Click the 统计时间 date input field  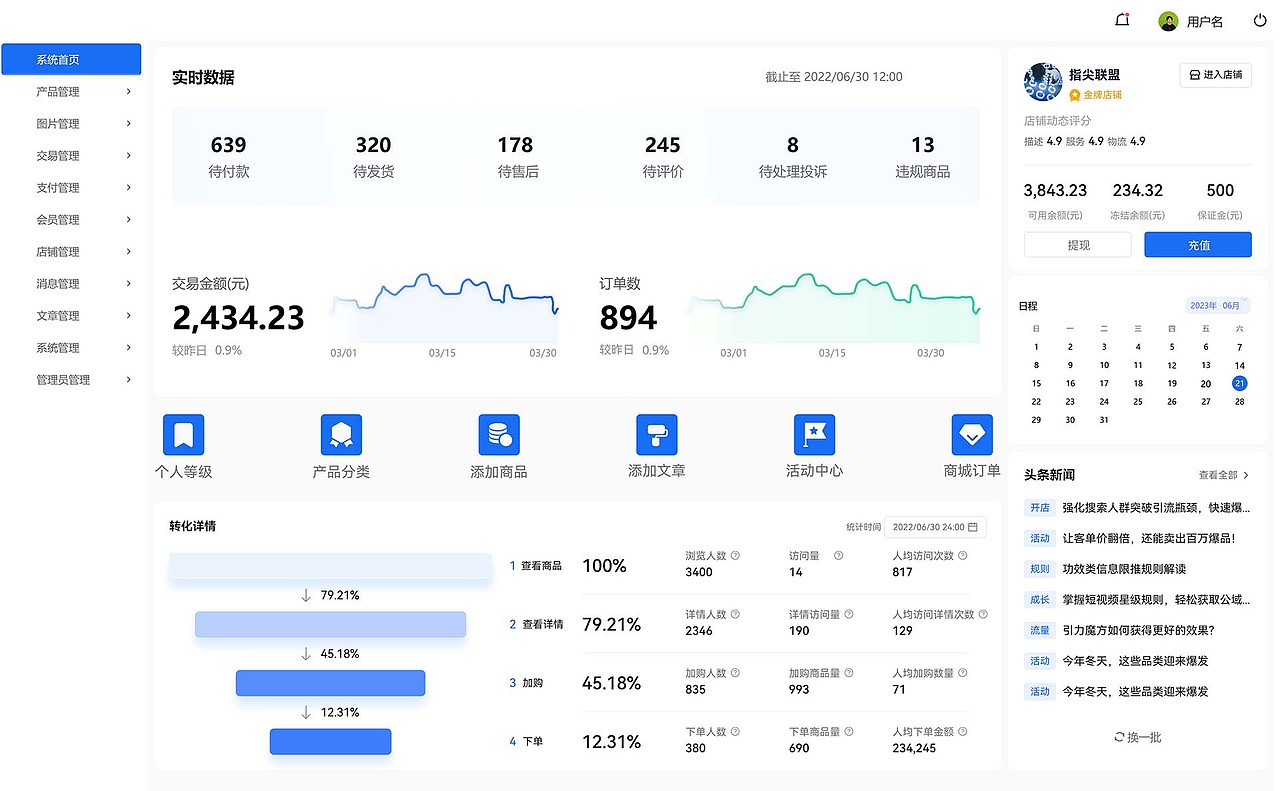[x=935, y=527]
